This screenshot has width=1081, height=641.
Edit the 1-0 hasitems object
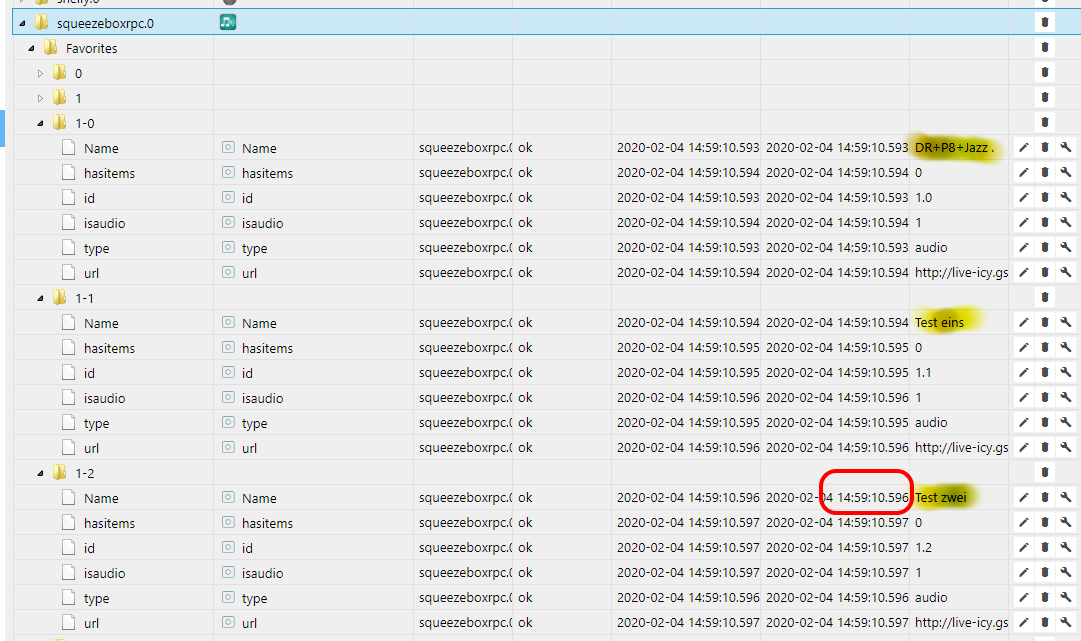1024,172
